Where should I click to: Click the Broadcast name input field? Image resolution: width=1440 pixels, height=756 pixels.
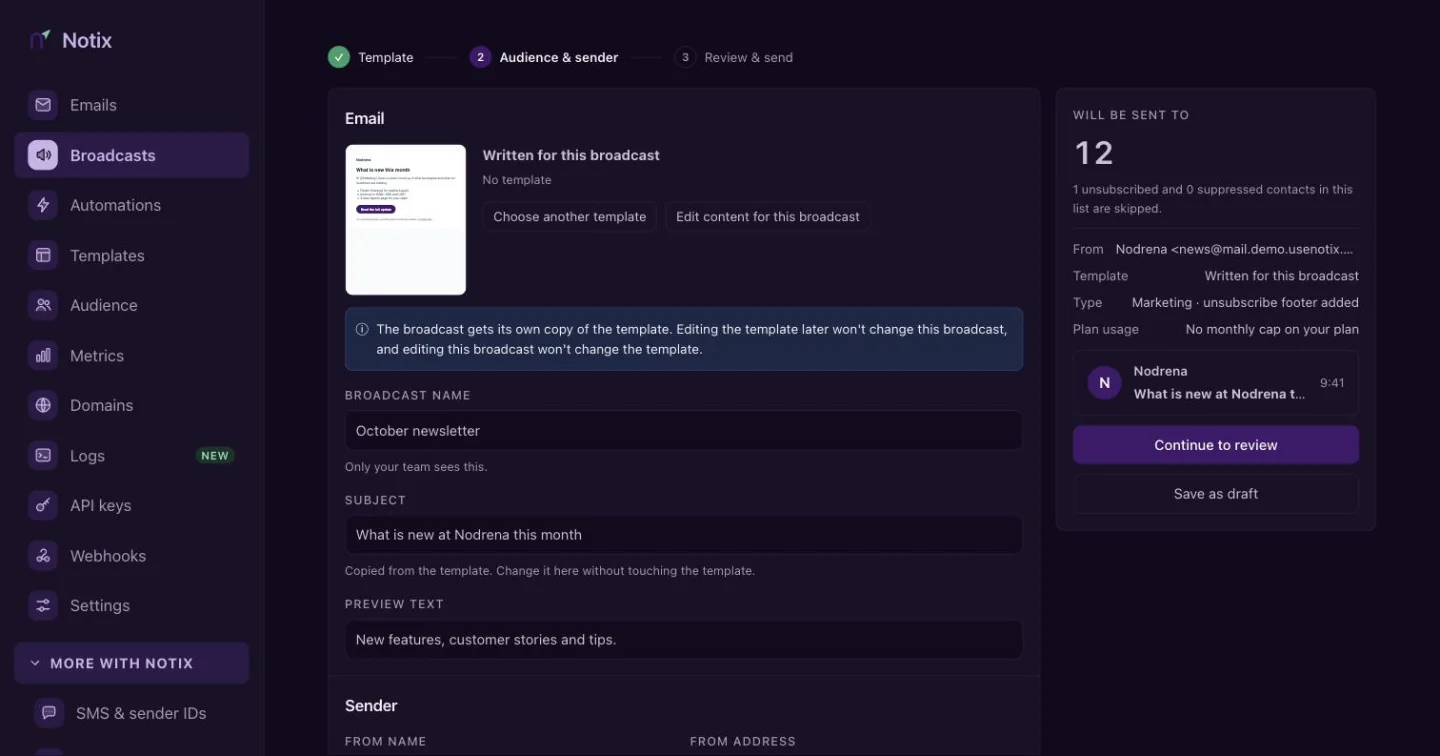tap(684, 431)
